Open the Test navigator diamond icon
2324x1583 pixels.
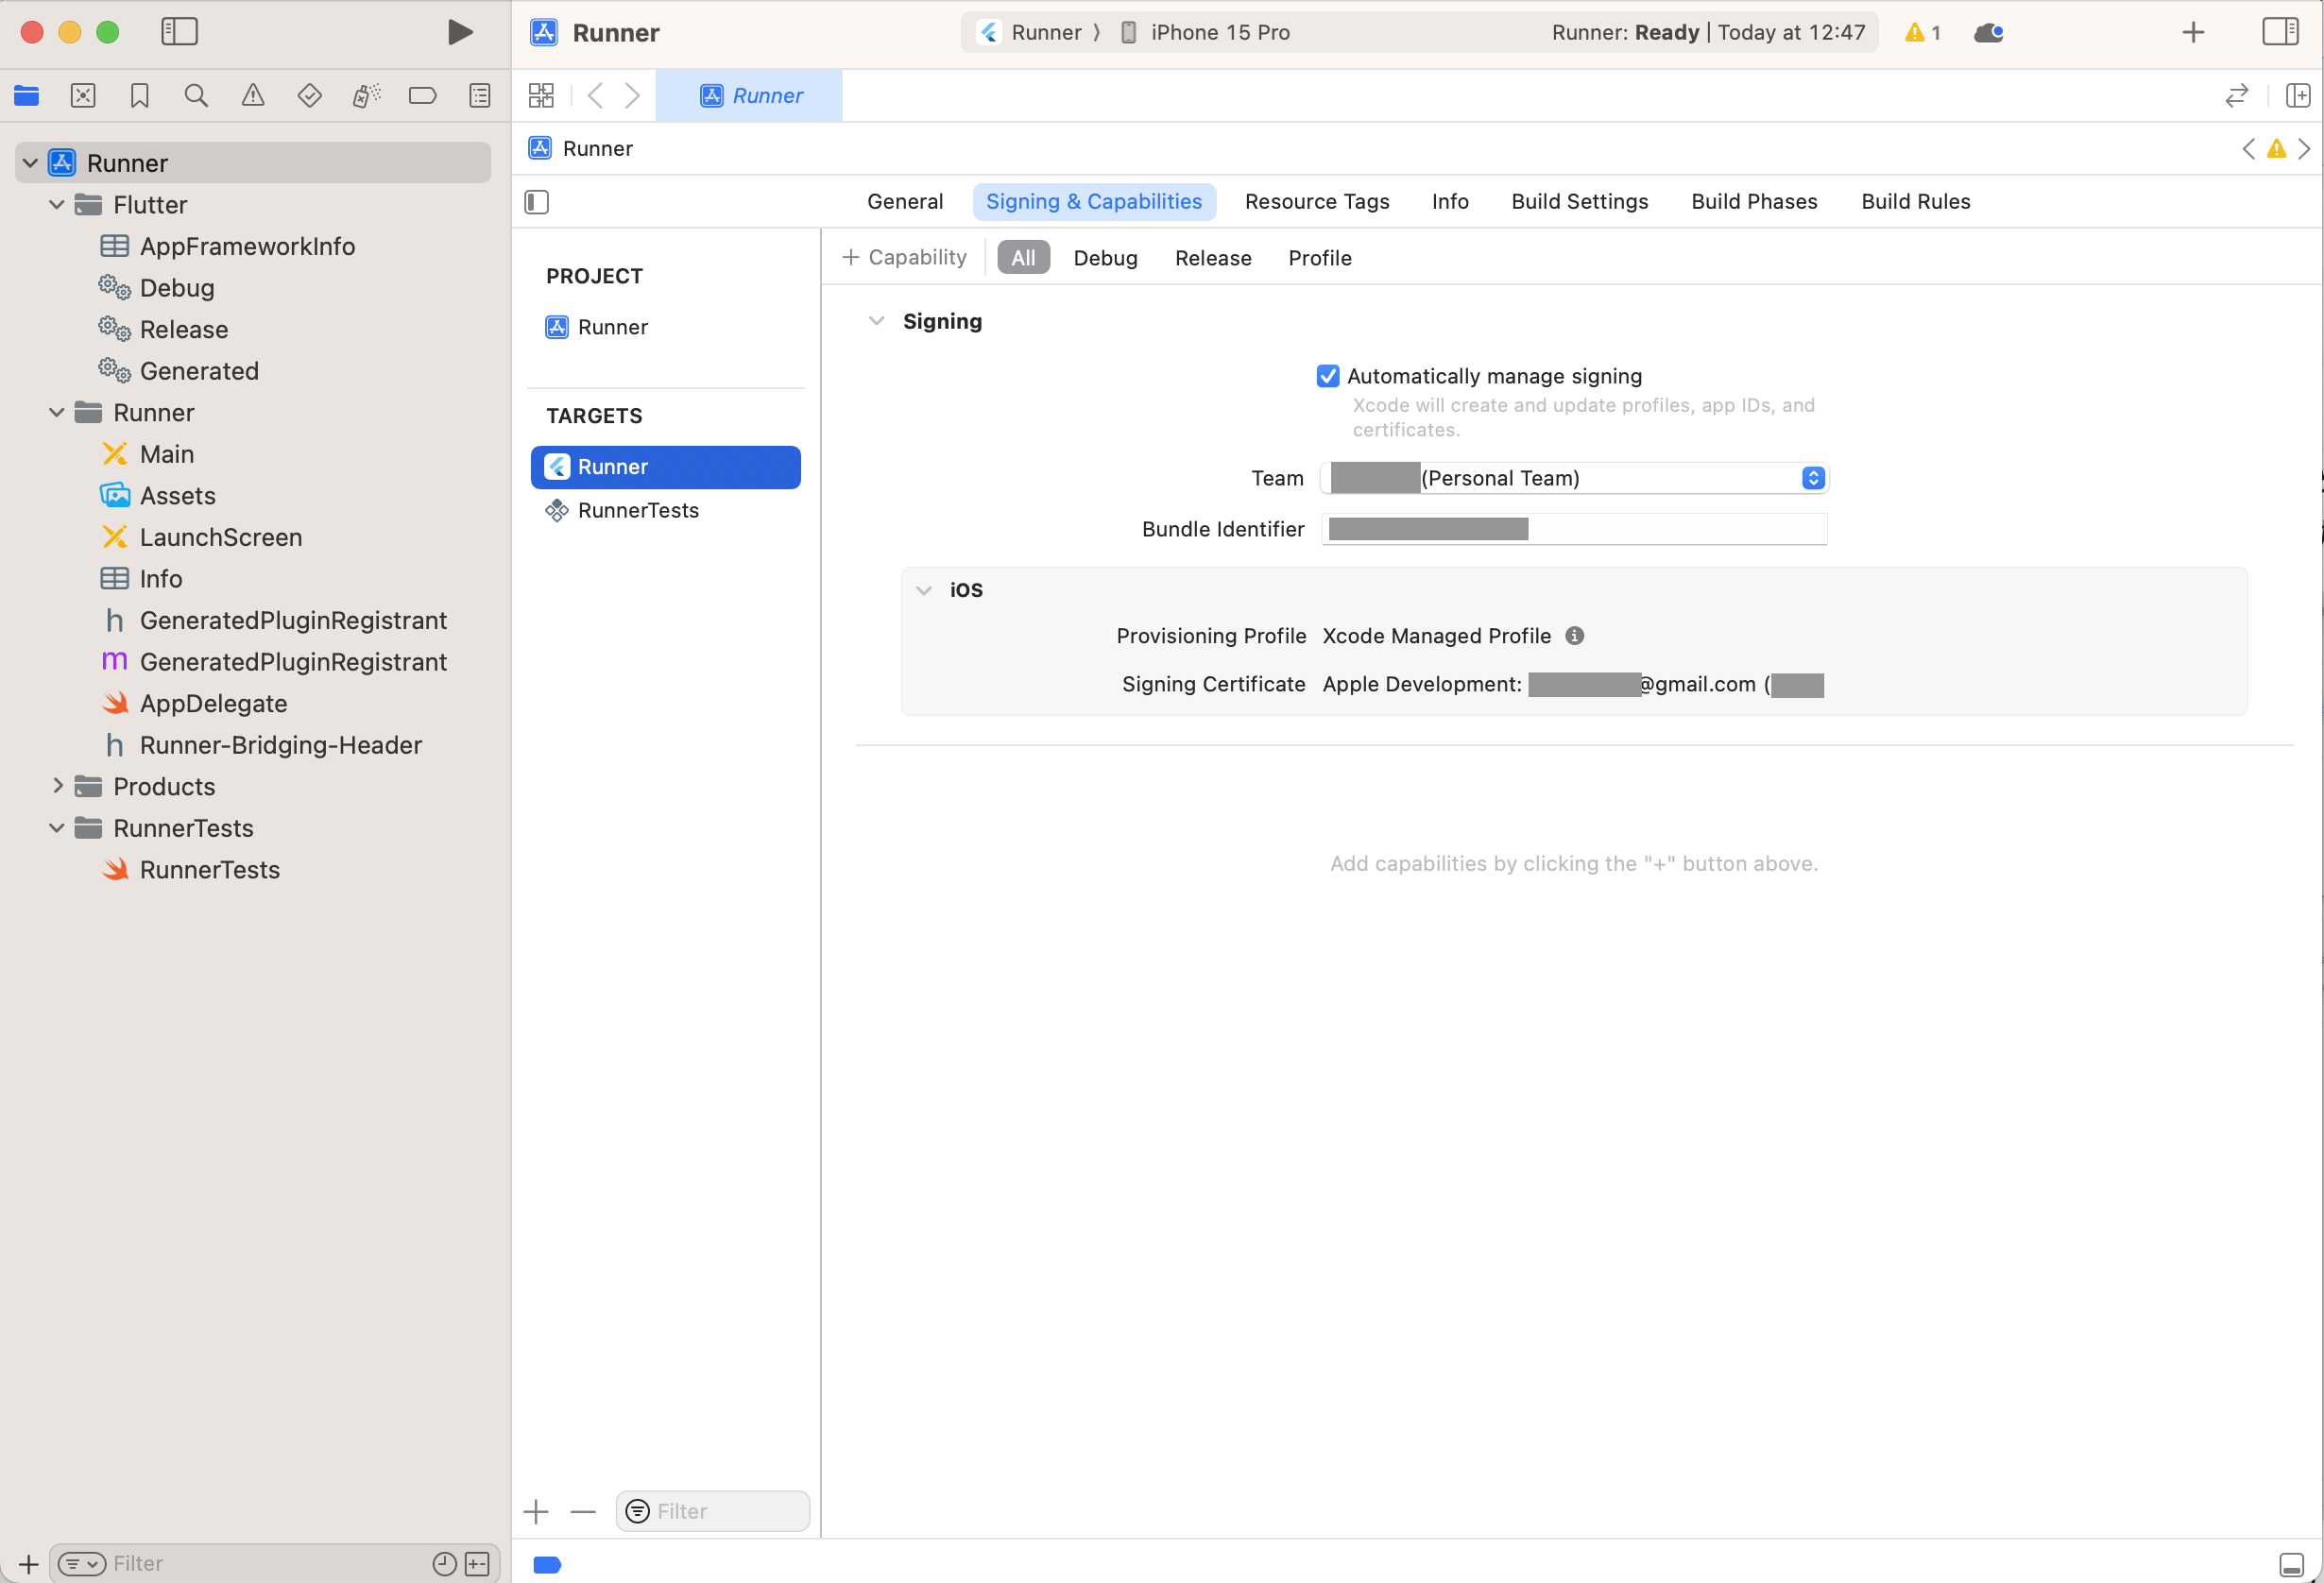[x=310, y=95]
